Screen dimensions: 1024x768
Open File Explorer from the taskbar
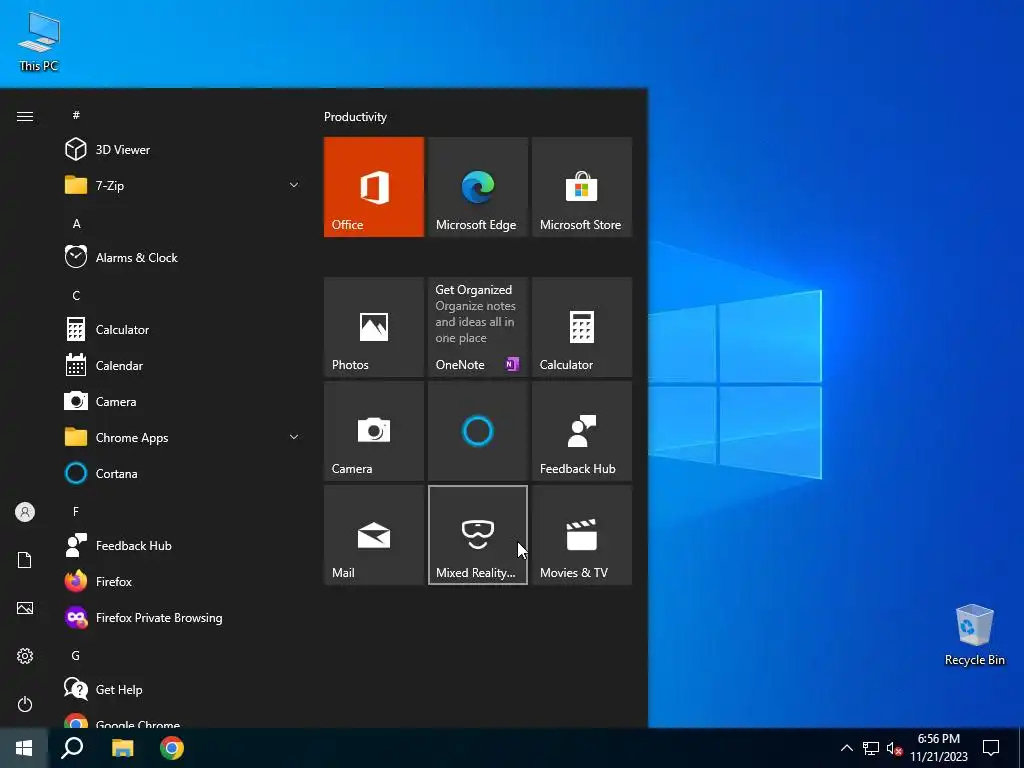122,748
